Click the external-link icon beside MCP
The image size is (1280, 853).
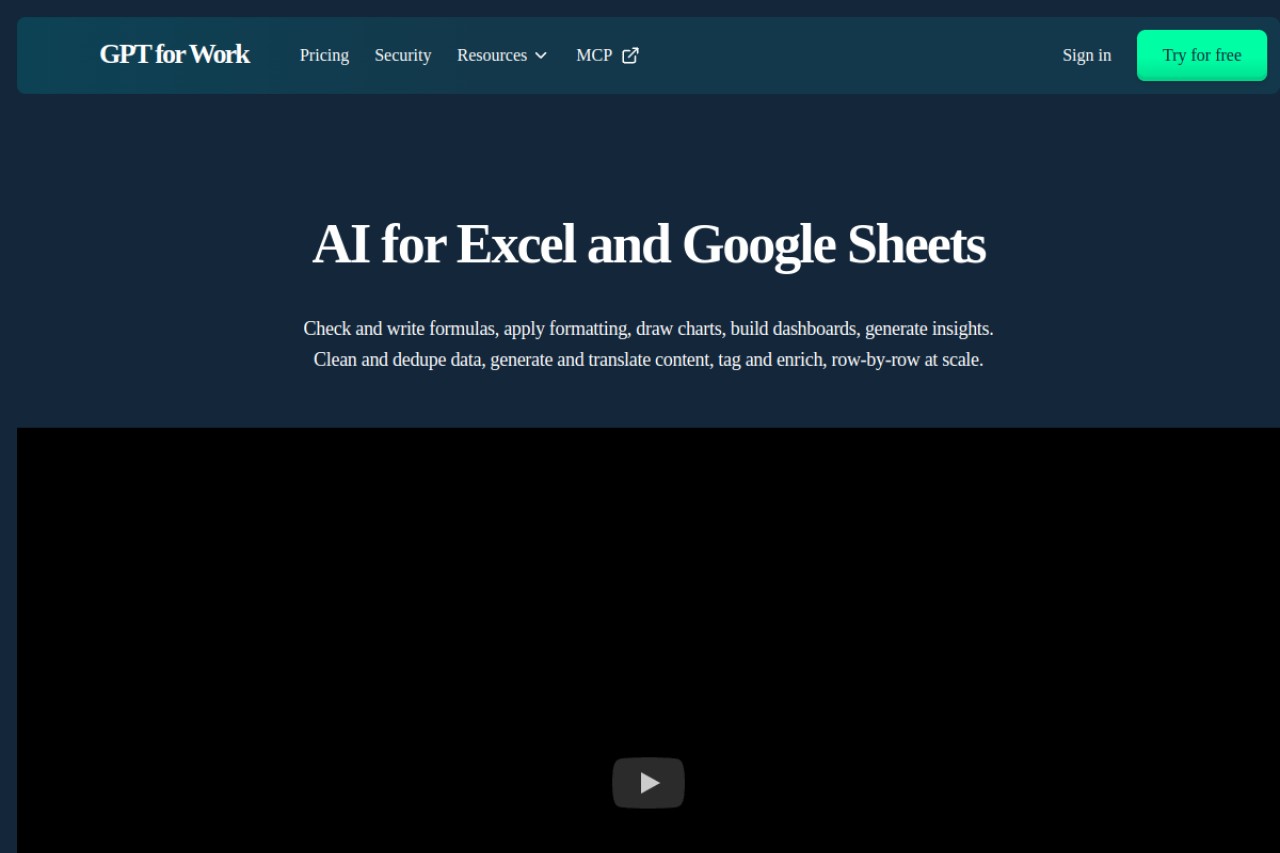tap(630, 56)
